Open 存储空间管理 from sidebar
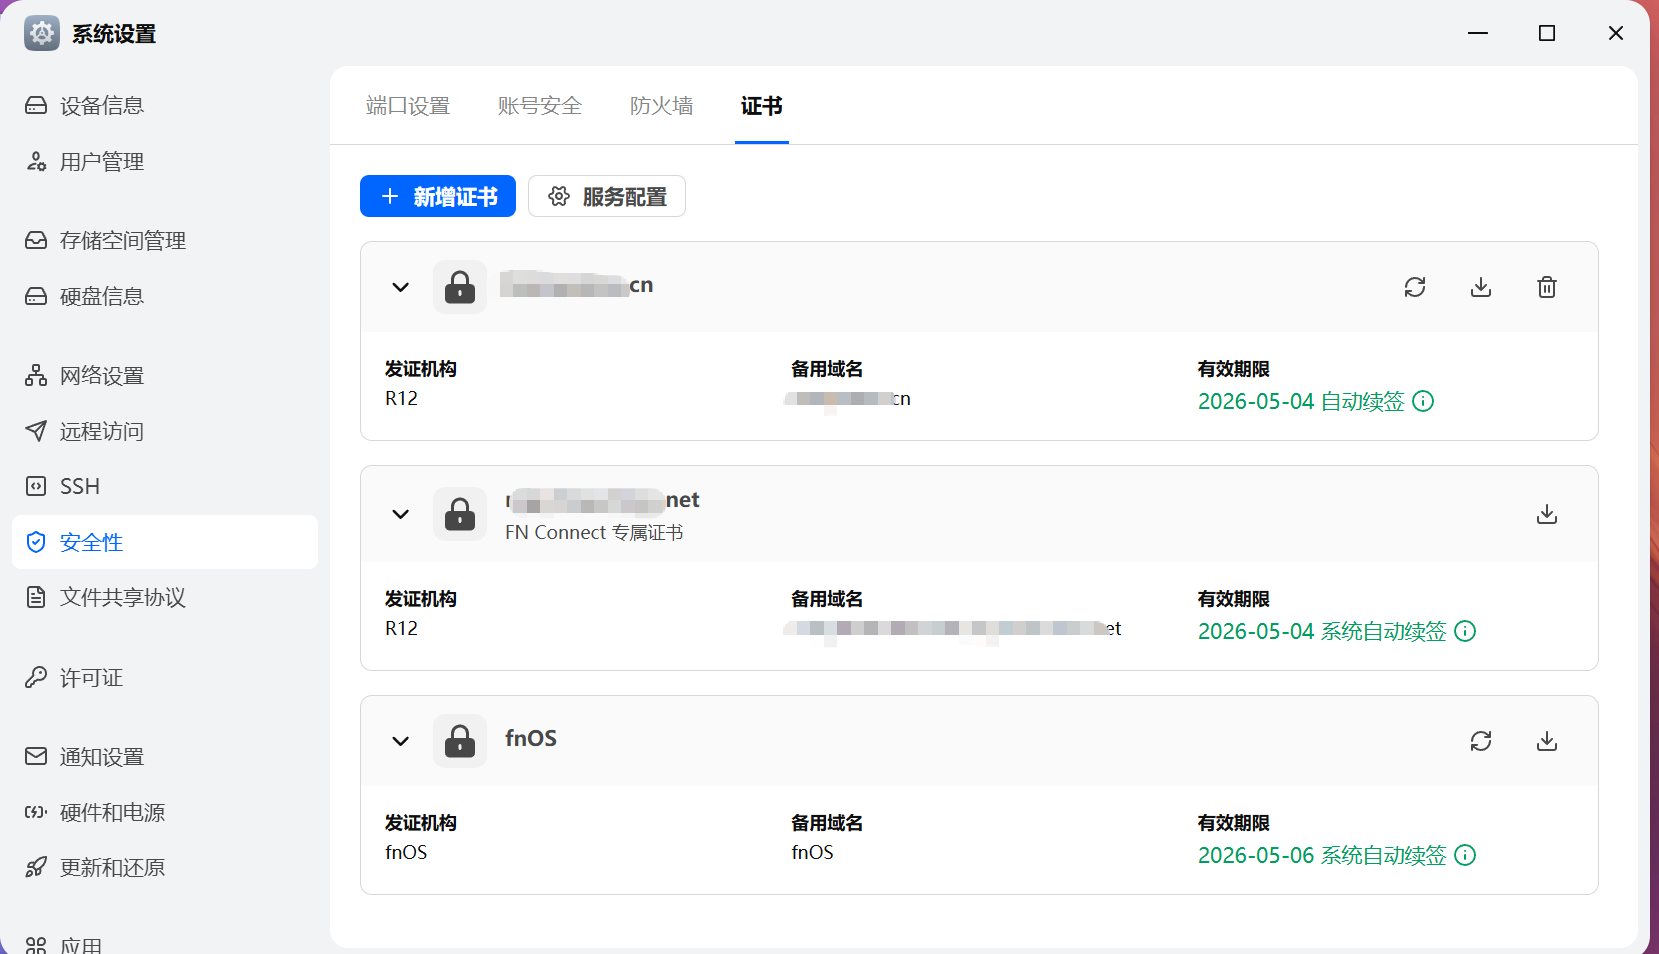Image resolution: width=1659 pixels, height=954 pixels. [122, 241]
